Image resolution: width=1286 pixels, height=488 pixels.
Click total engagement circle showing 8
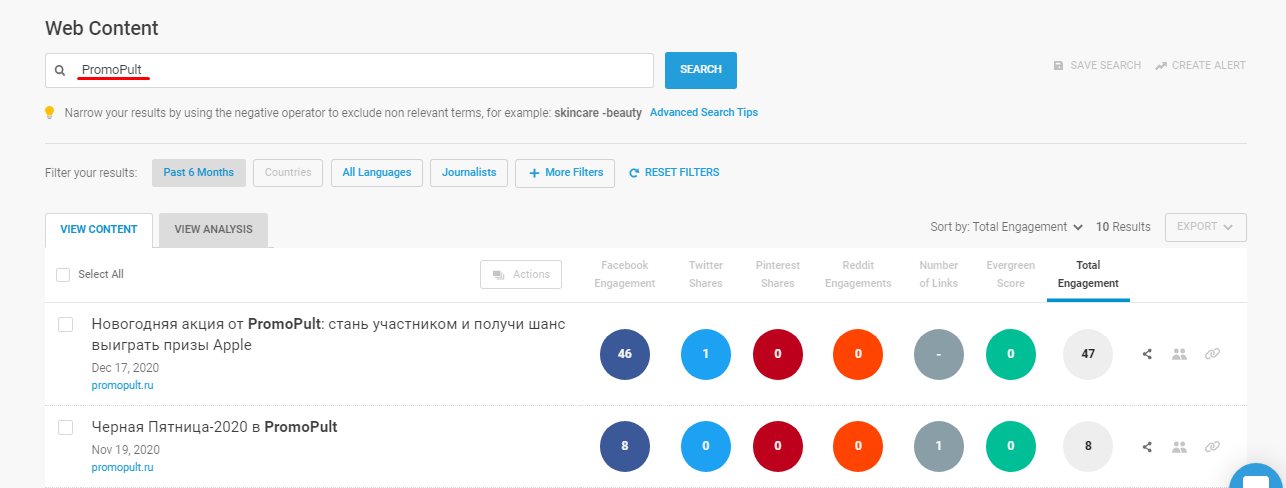[1088, 447]
